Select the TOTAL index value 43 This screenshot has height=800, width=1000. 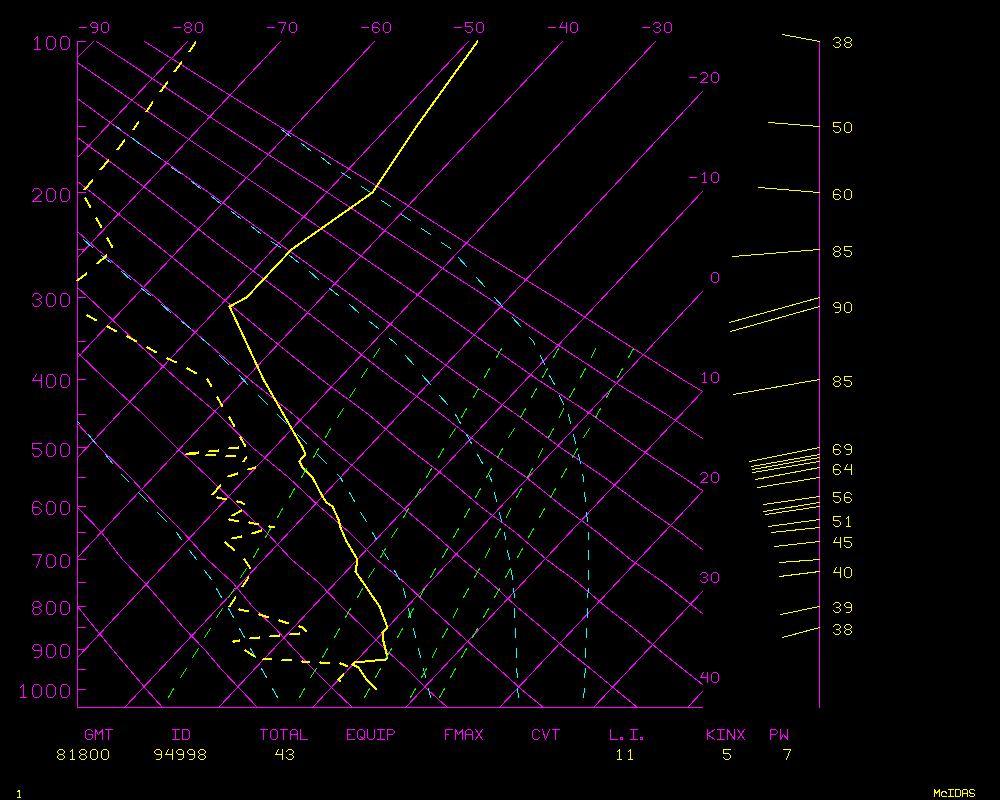pos(285,755)
